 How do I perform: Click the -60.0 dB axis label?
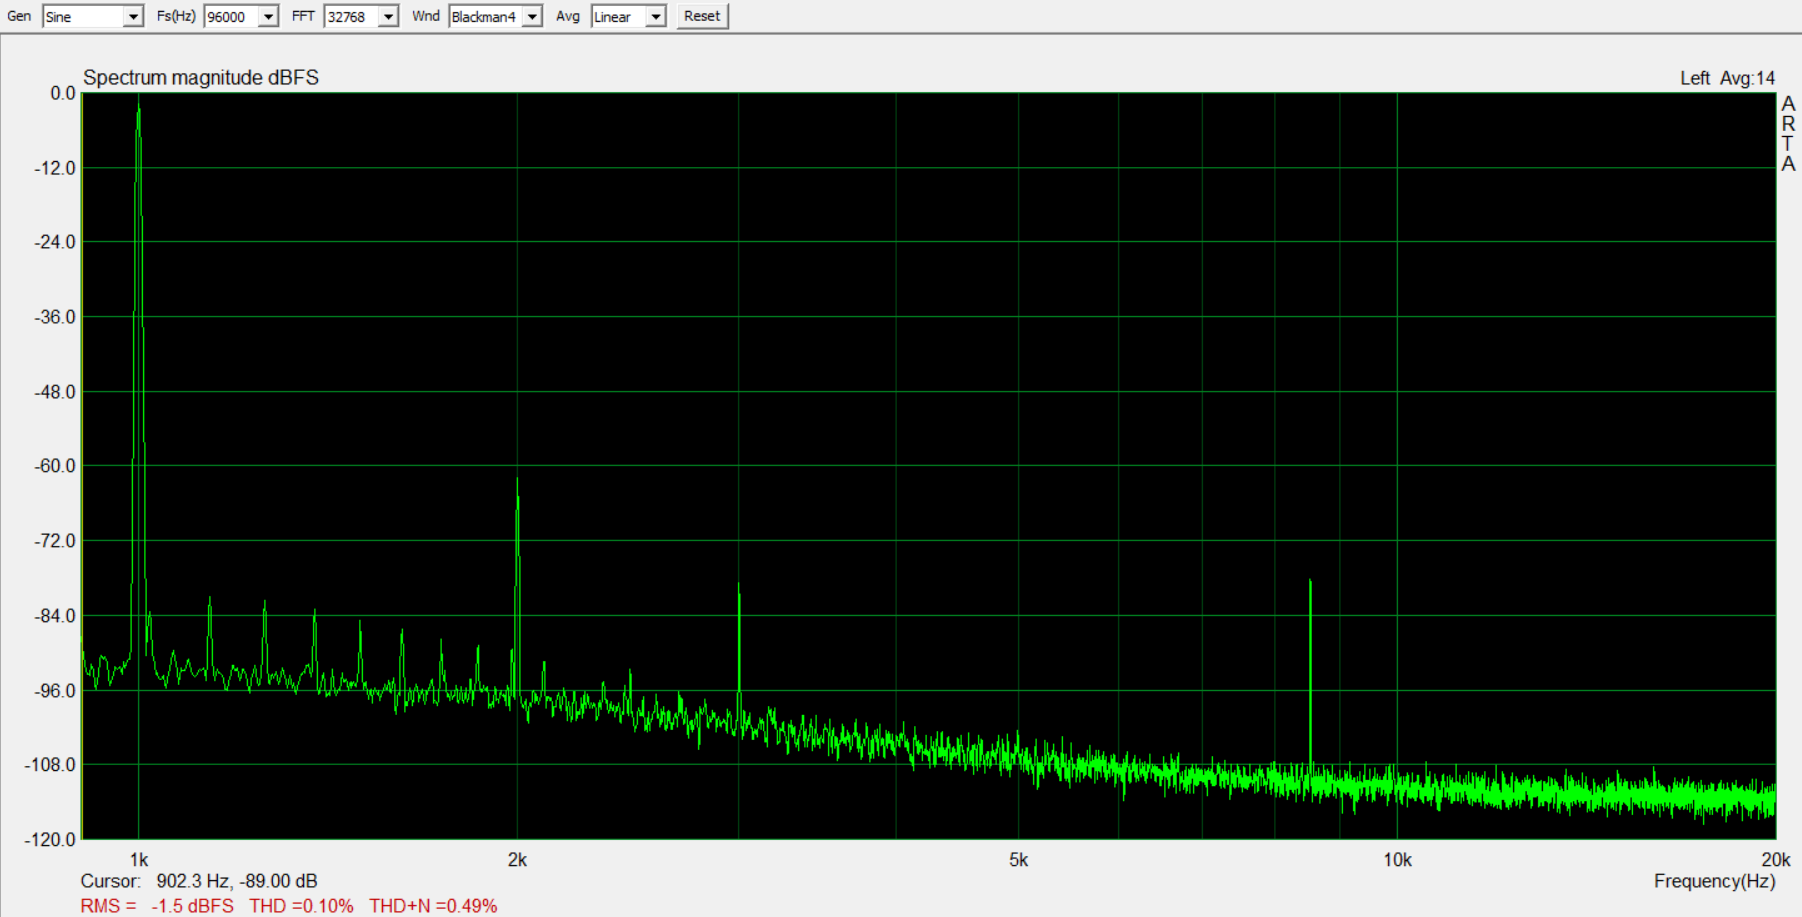coord(55,466)
